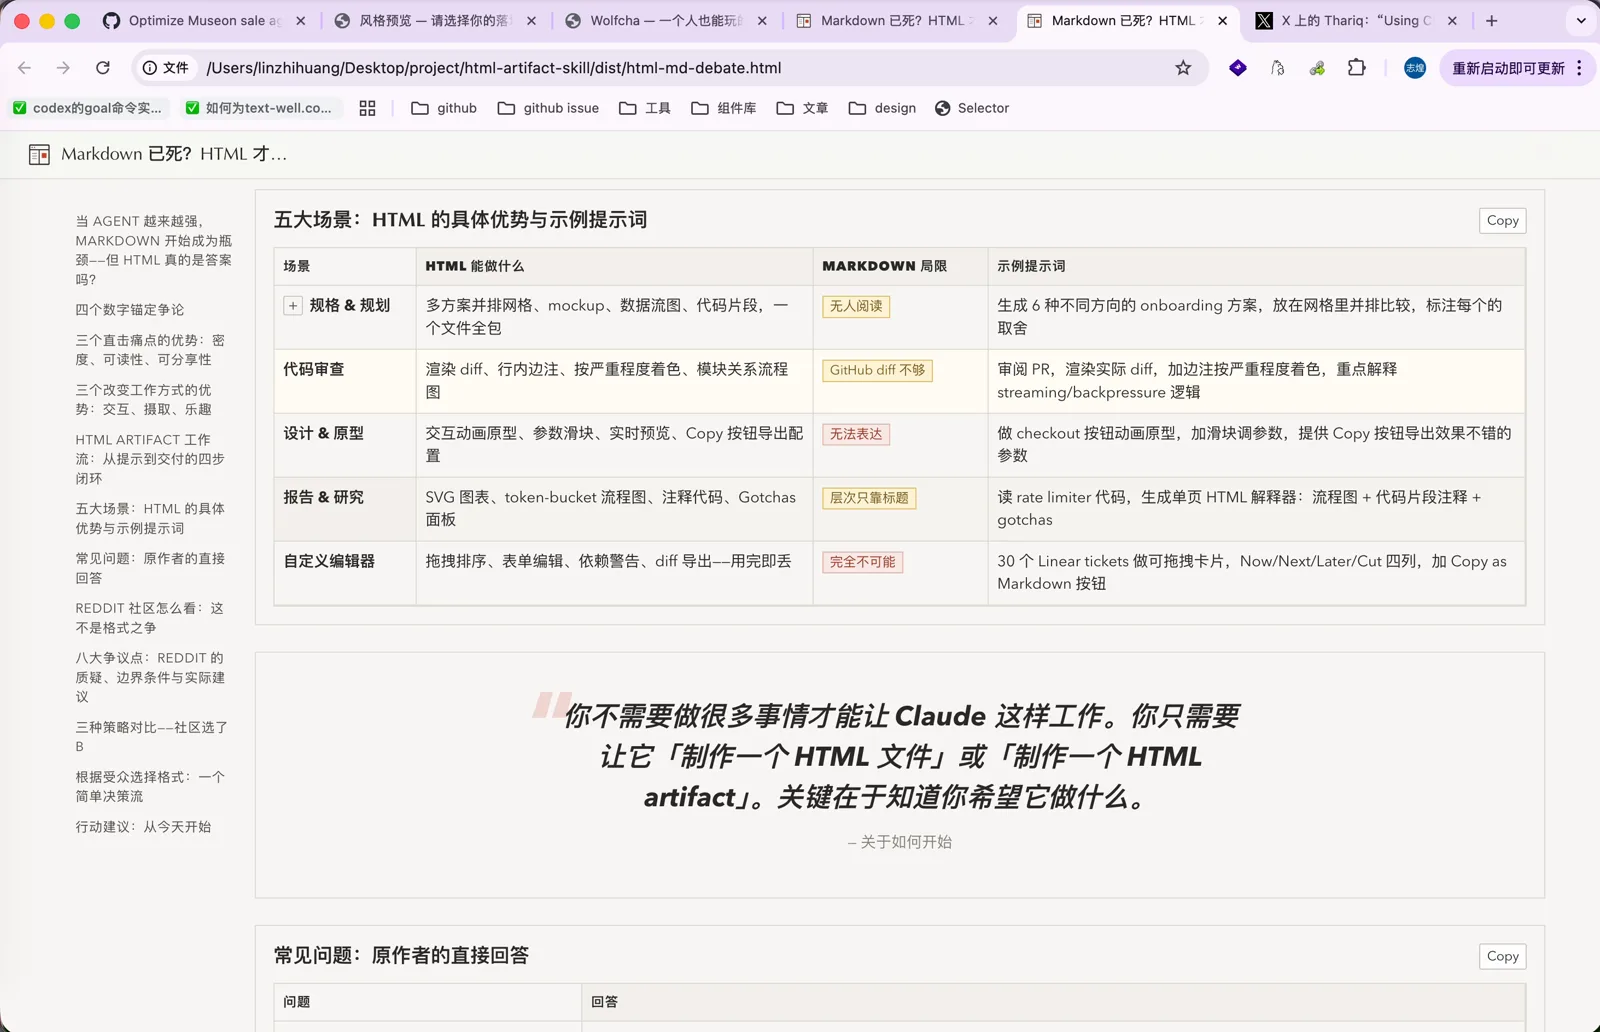This screenshot has width=1600, height=1032.
Task: Jump to 根据受众选择格式 in sidebar
Action: pos(150,786)
